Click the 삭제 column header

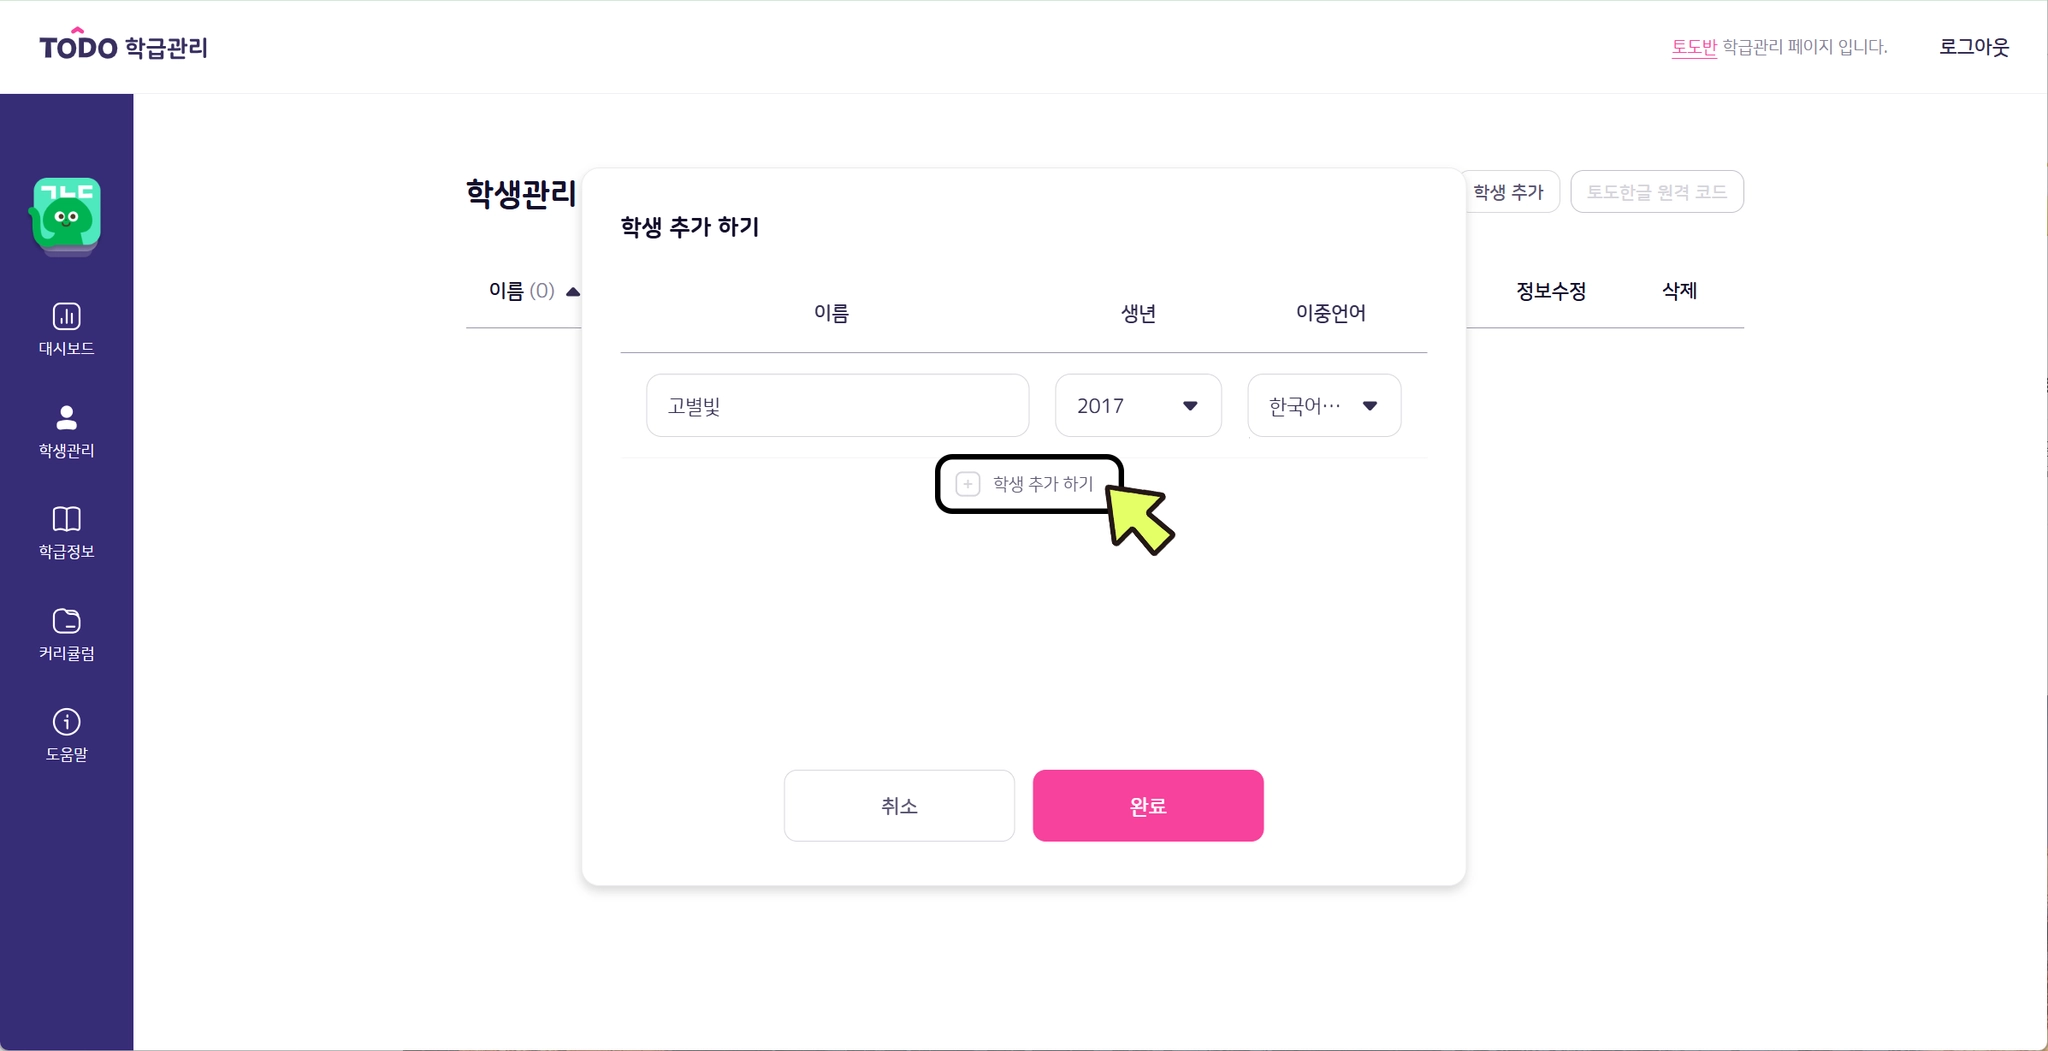point(1679,291)
